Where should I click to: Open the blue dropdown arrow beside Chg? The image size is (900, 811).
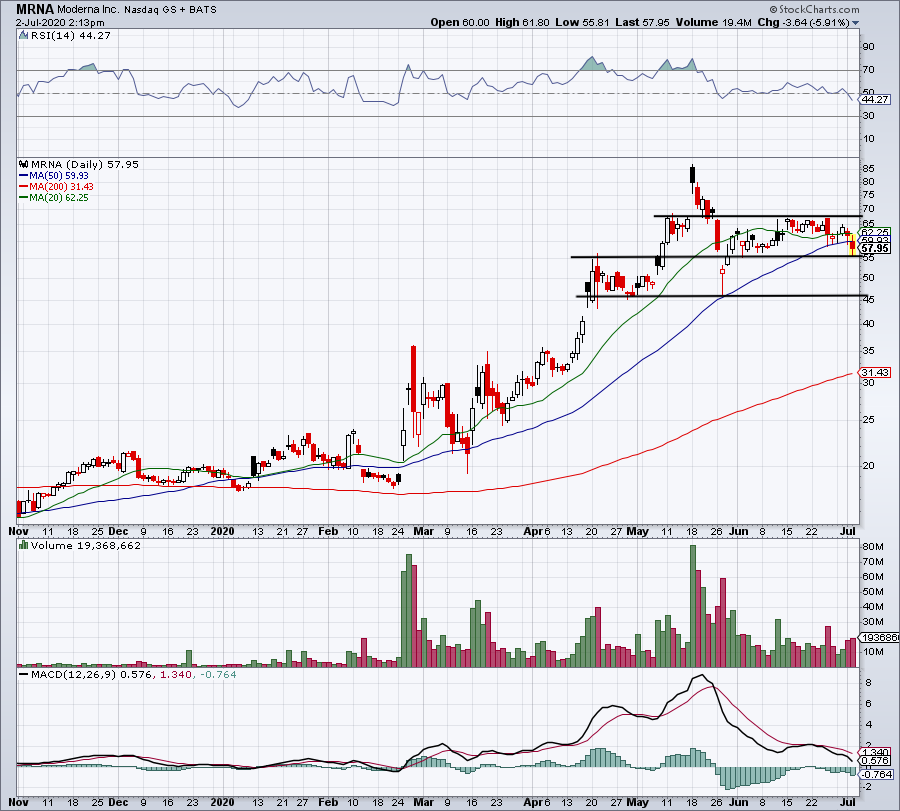click(856, 23)
